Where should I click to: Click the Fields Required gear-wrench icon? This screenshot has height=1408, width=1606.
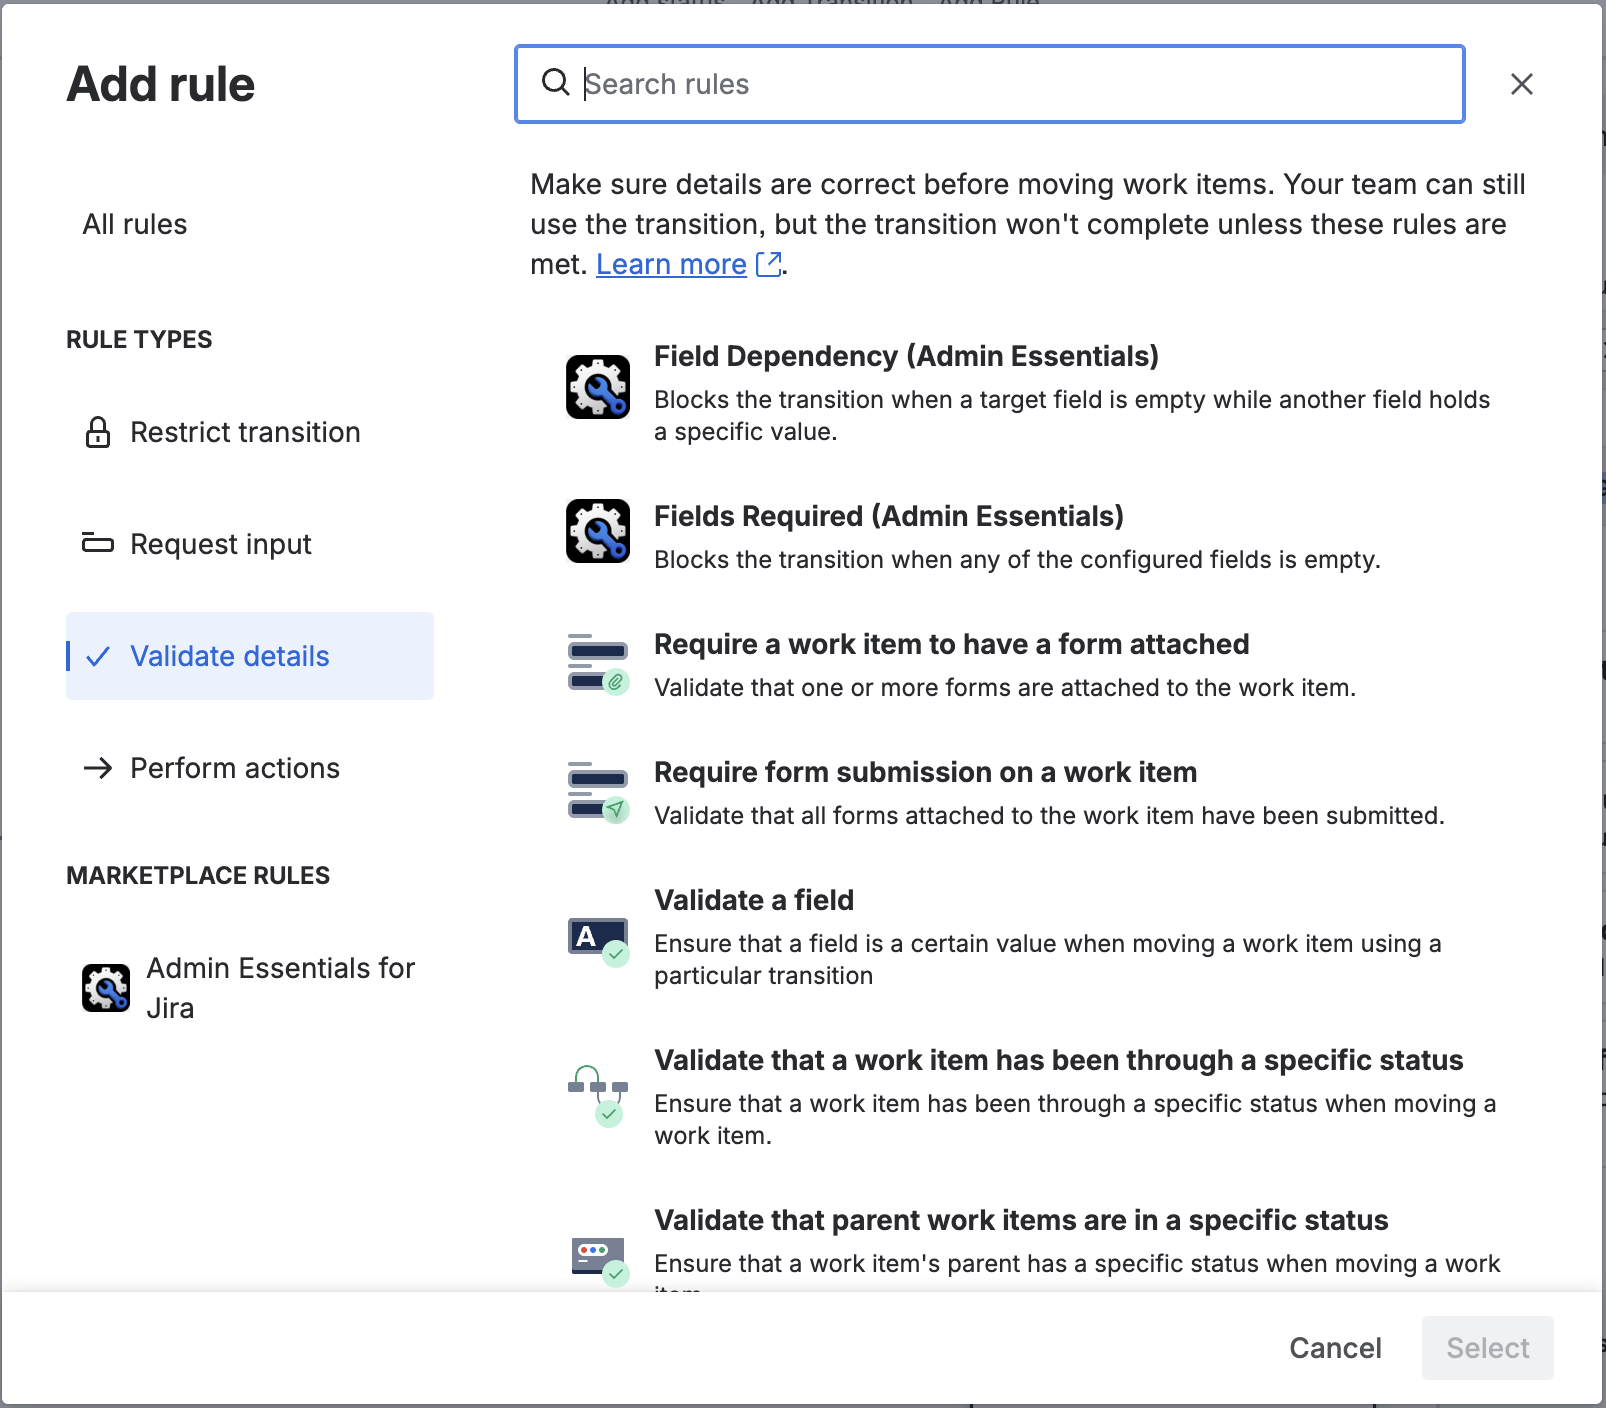tap(598, 531)
